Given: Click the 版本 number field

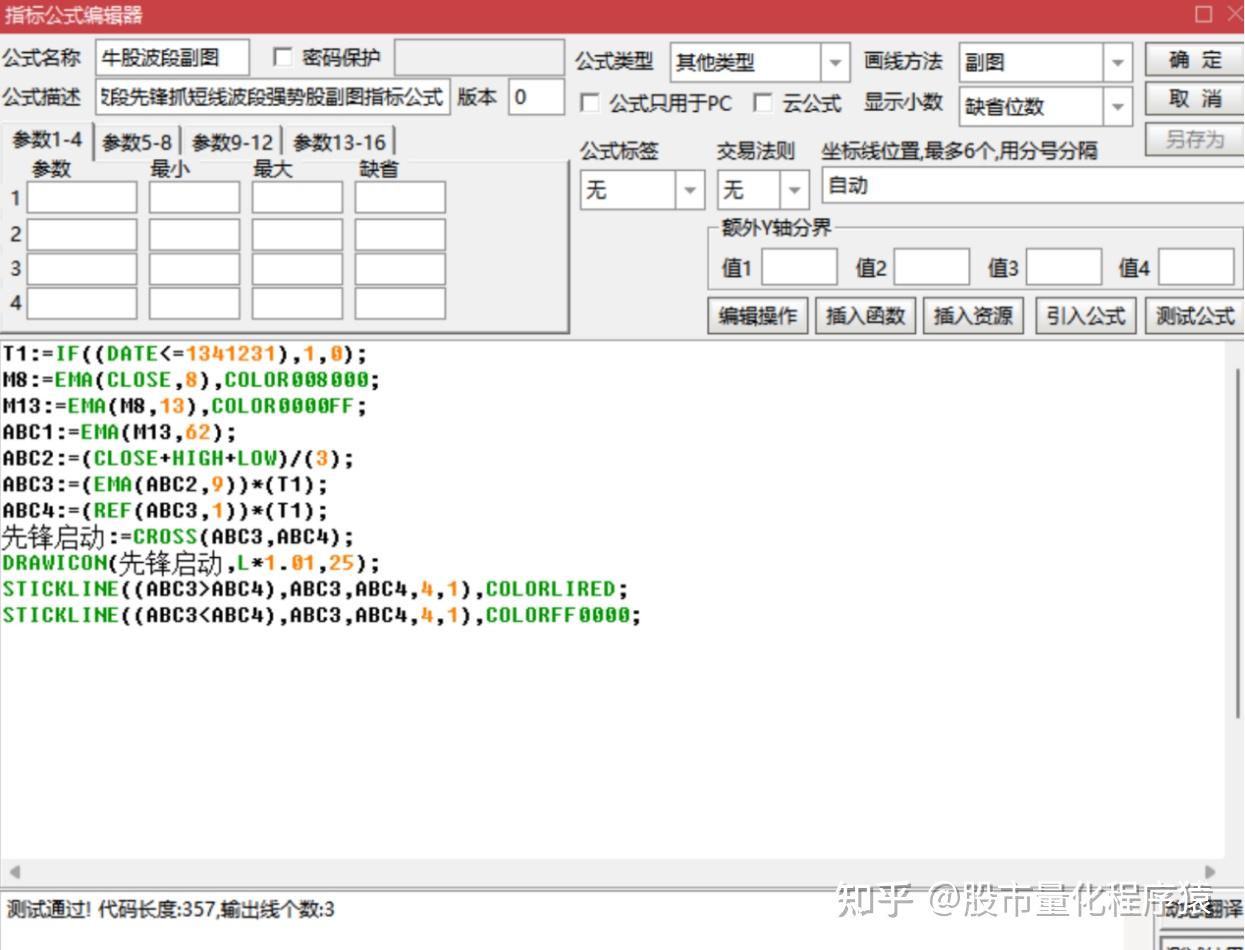Looking at the screenshot, I should click(536, 98).
